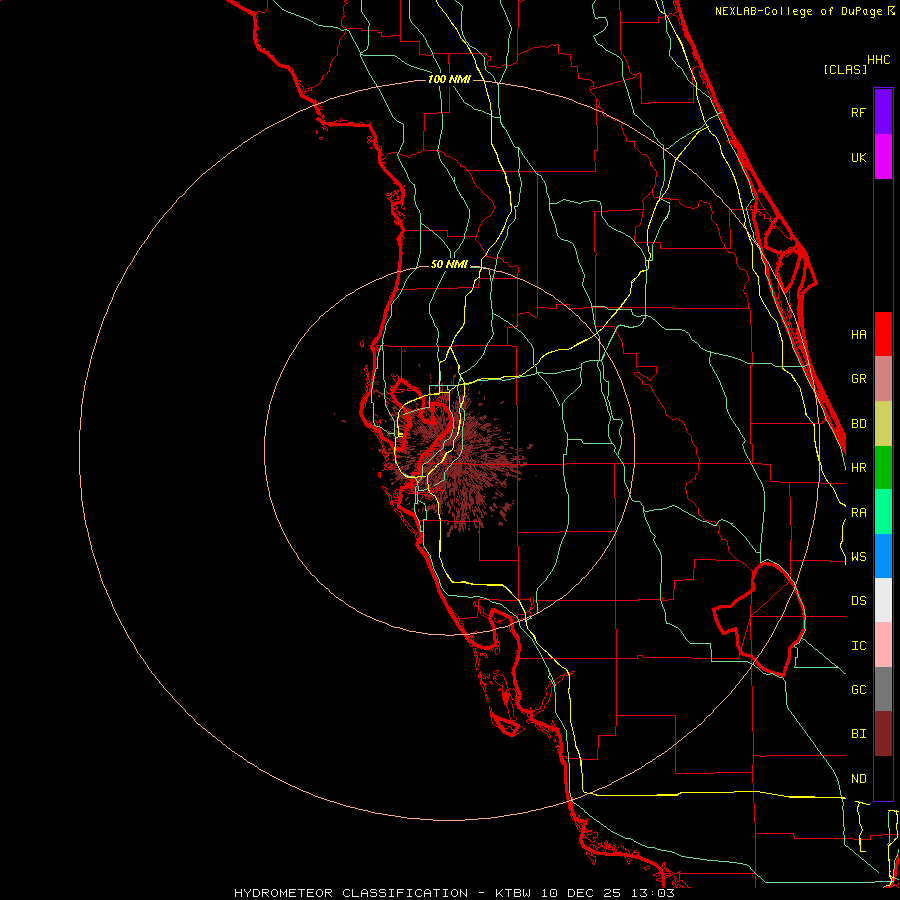
Task: Click the red HA legend swatch
Action: coord(883,334)
